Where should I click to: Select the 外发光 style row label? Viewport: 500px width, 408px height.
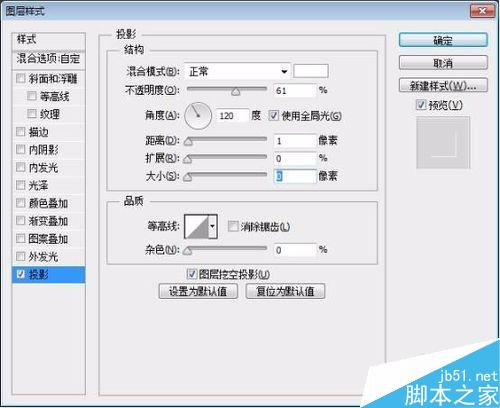(x=43, y=257)
